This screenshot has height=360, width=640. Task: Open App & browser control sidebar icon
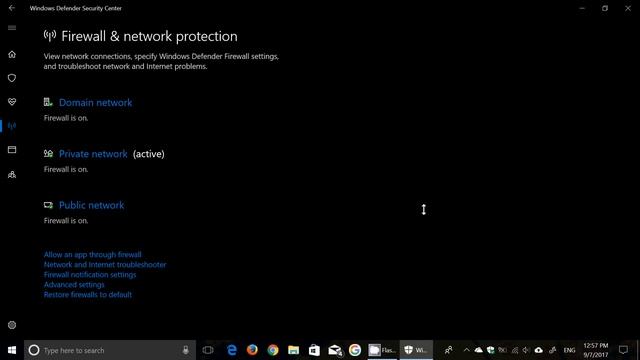coord(12,150)
